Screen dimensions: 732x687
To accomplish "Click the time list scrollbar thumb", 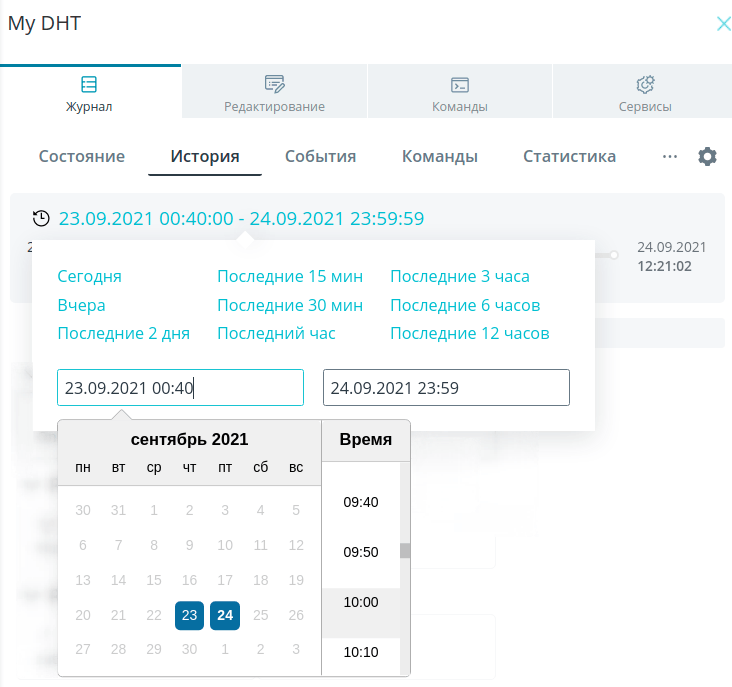I will click(405, 550).
